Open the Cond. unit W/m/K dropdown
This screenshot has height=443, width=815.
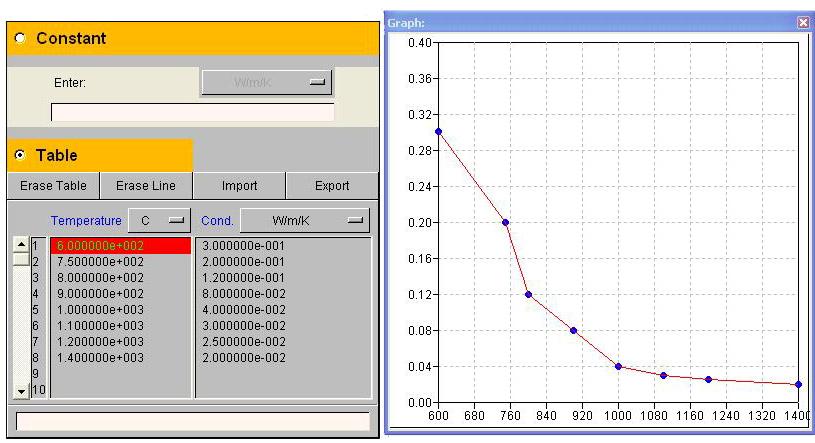tap(305, 220)
